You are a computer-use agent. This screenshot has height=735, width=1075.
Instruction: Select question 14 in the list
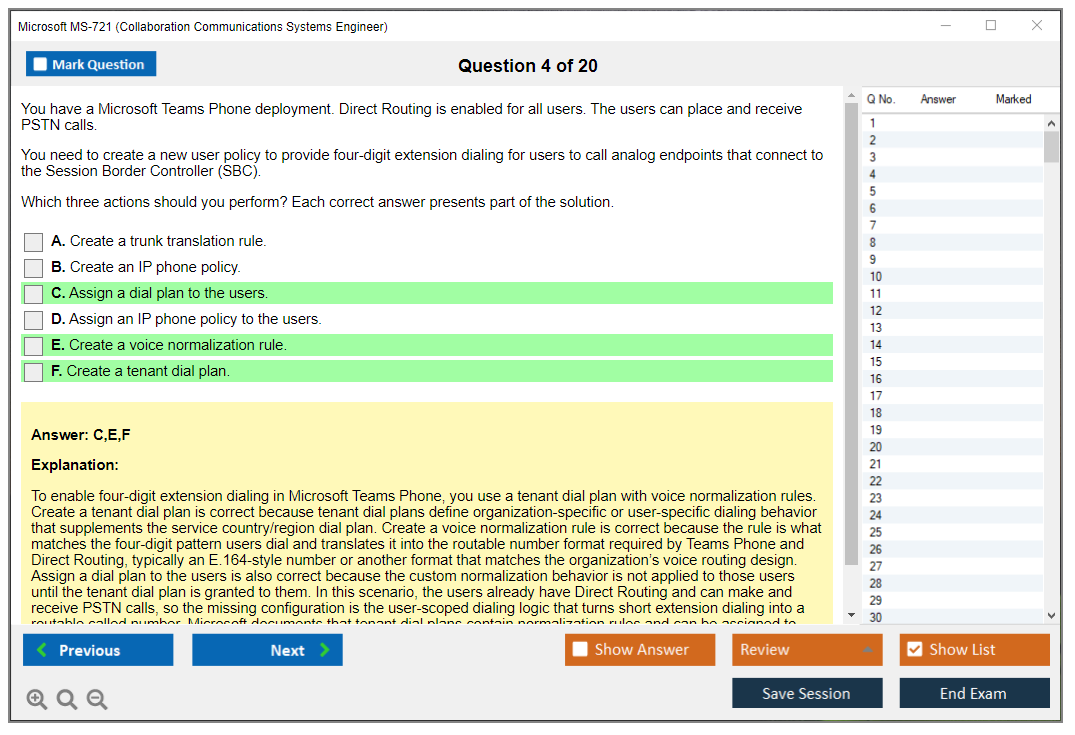coord(953,345)
